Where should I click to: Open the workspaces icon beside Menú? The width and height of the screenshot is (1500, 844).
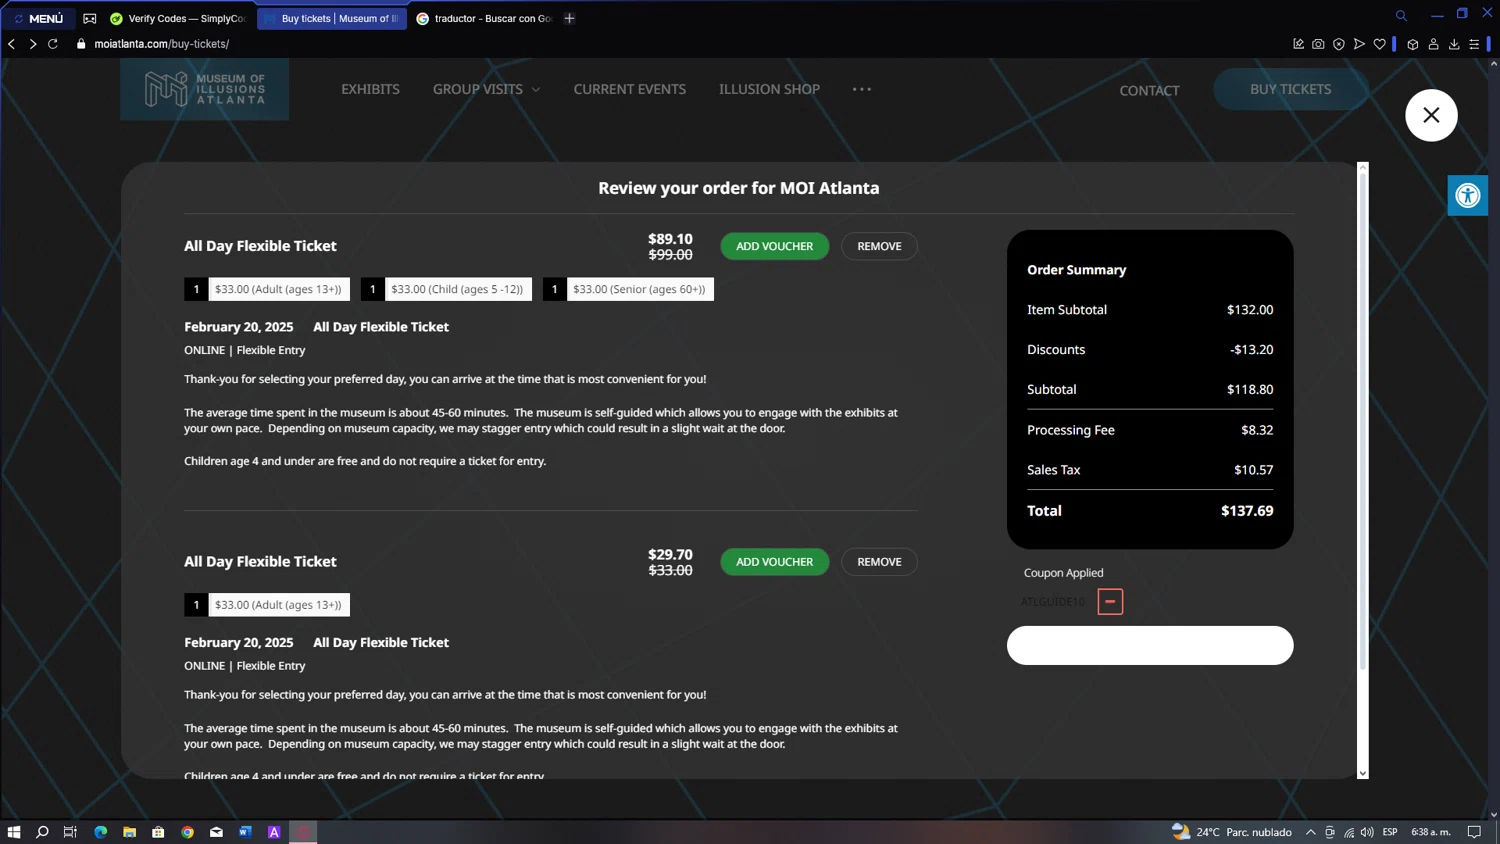[x=90, y=18]
